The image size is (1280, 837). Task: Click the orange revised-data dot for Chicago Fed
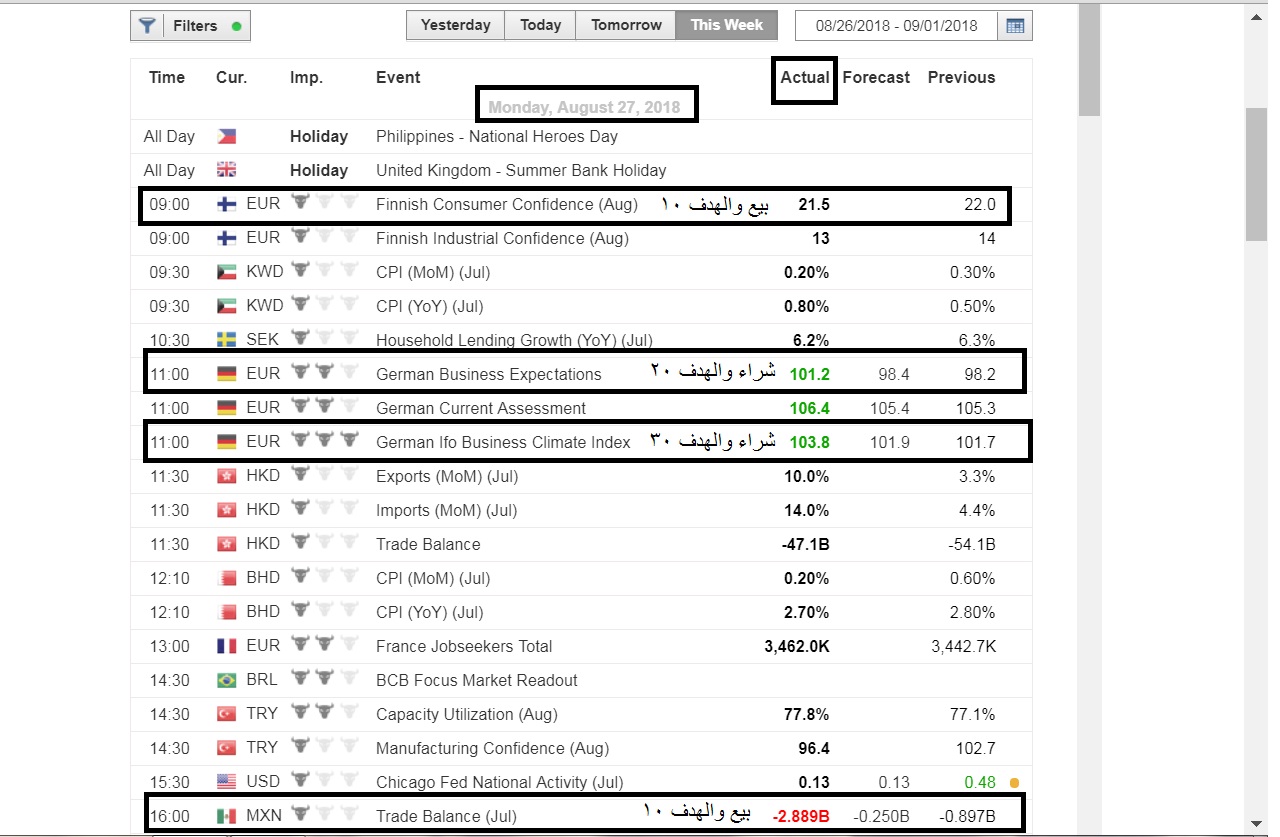tap(1016, 782)
